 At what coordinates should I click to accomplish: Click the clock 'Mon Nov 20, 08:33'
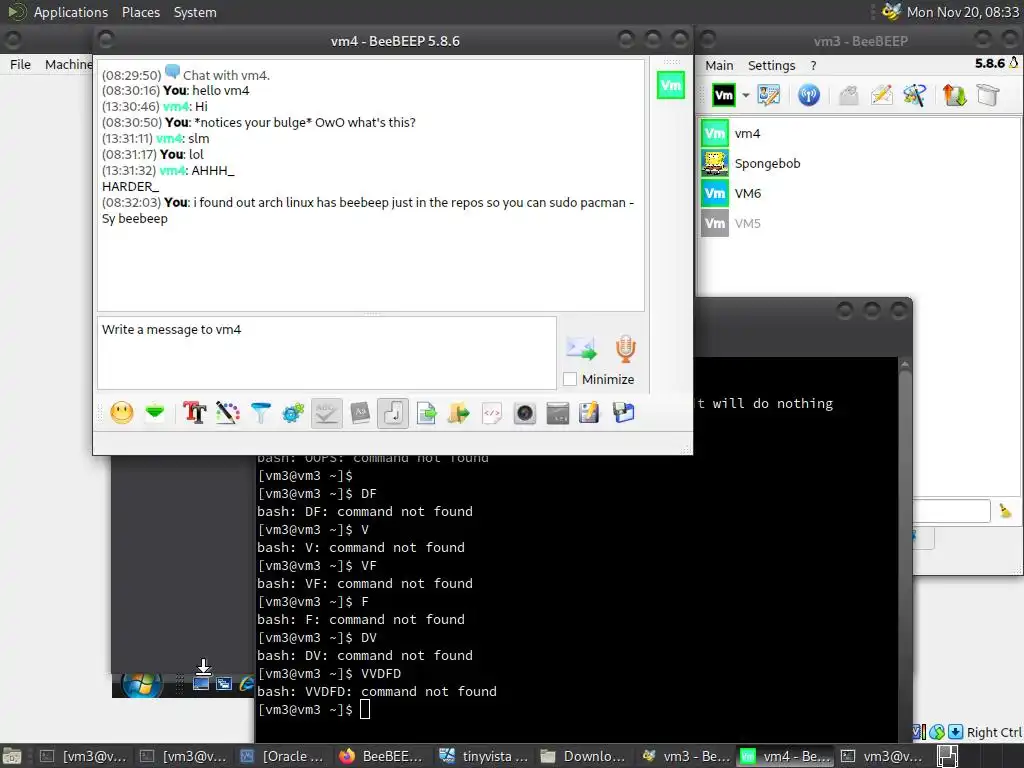point(963,12)
